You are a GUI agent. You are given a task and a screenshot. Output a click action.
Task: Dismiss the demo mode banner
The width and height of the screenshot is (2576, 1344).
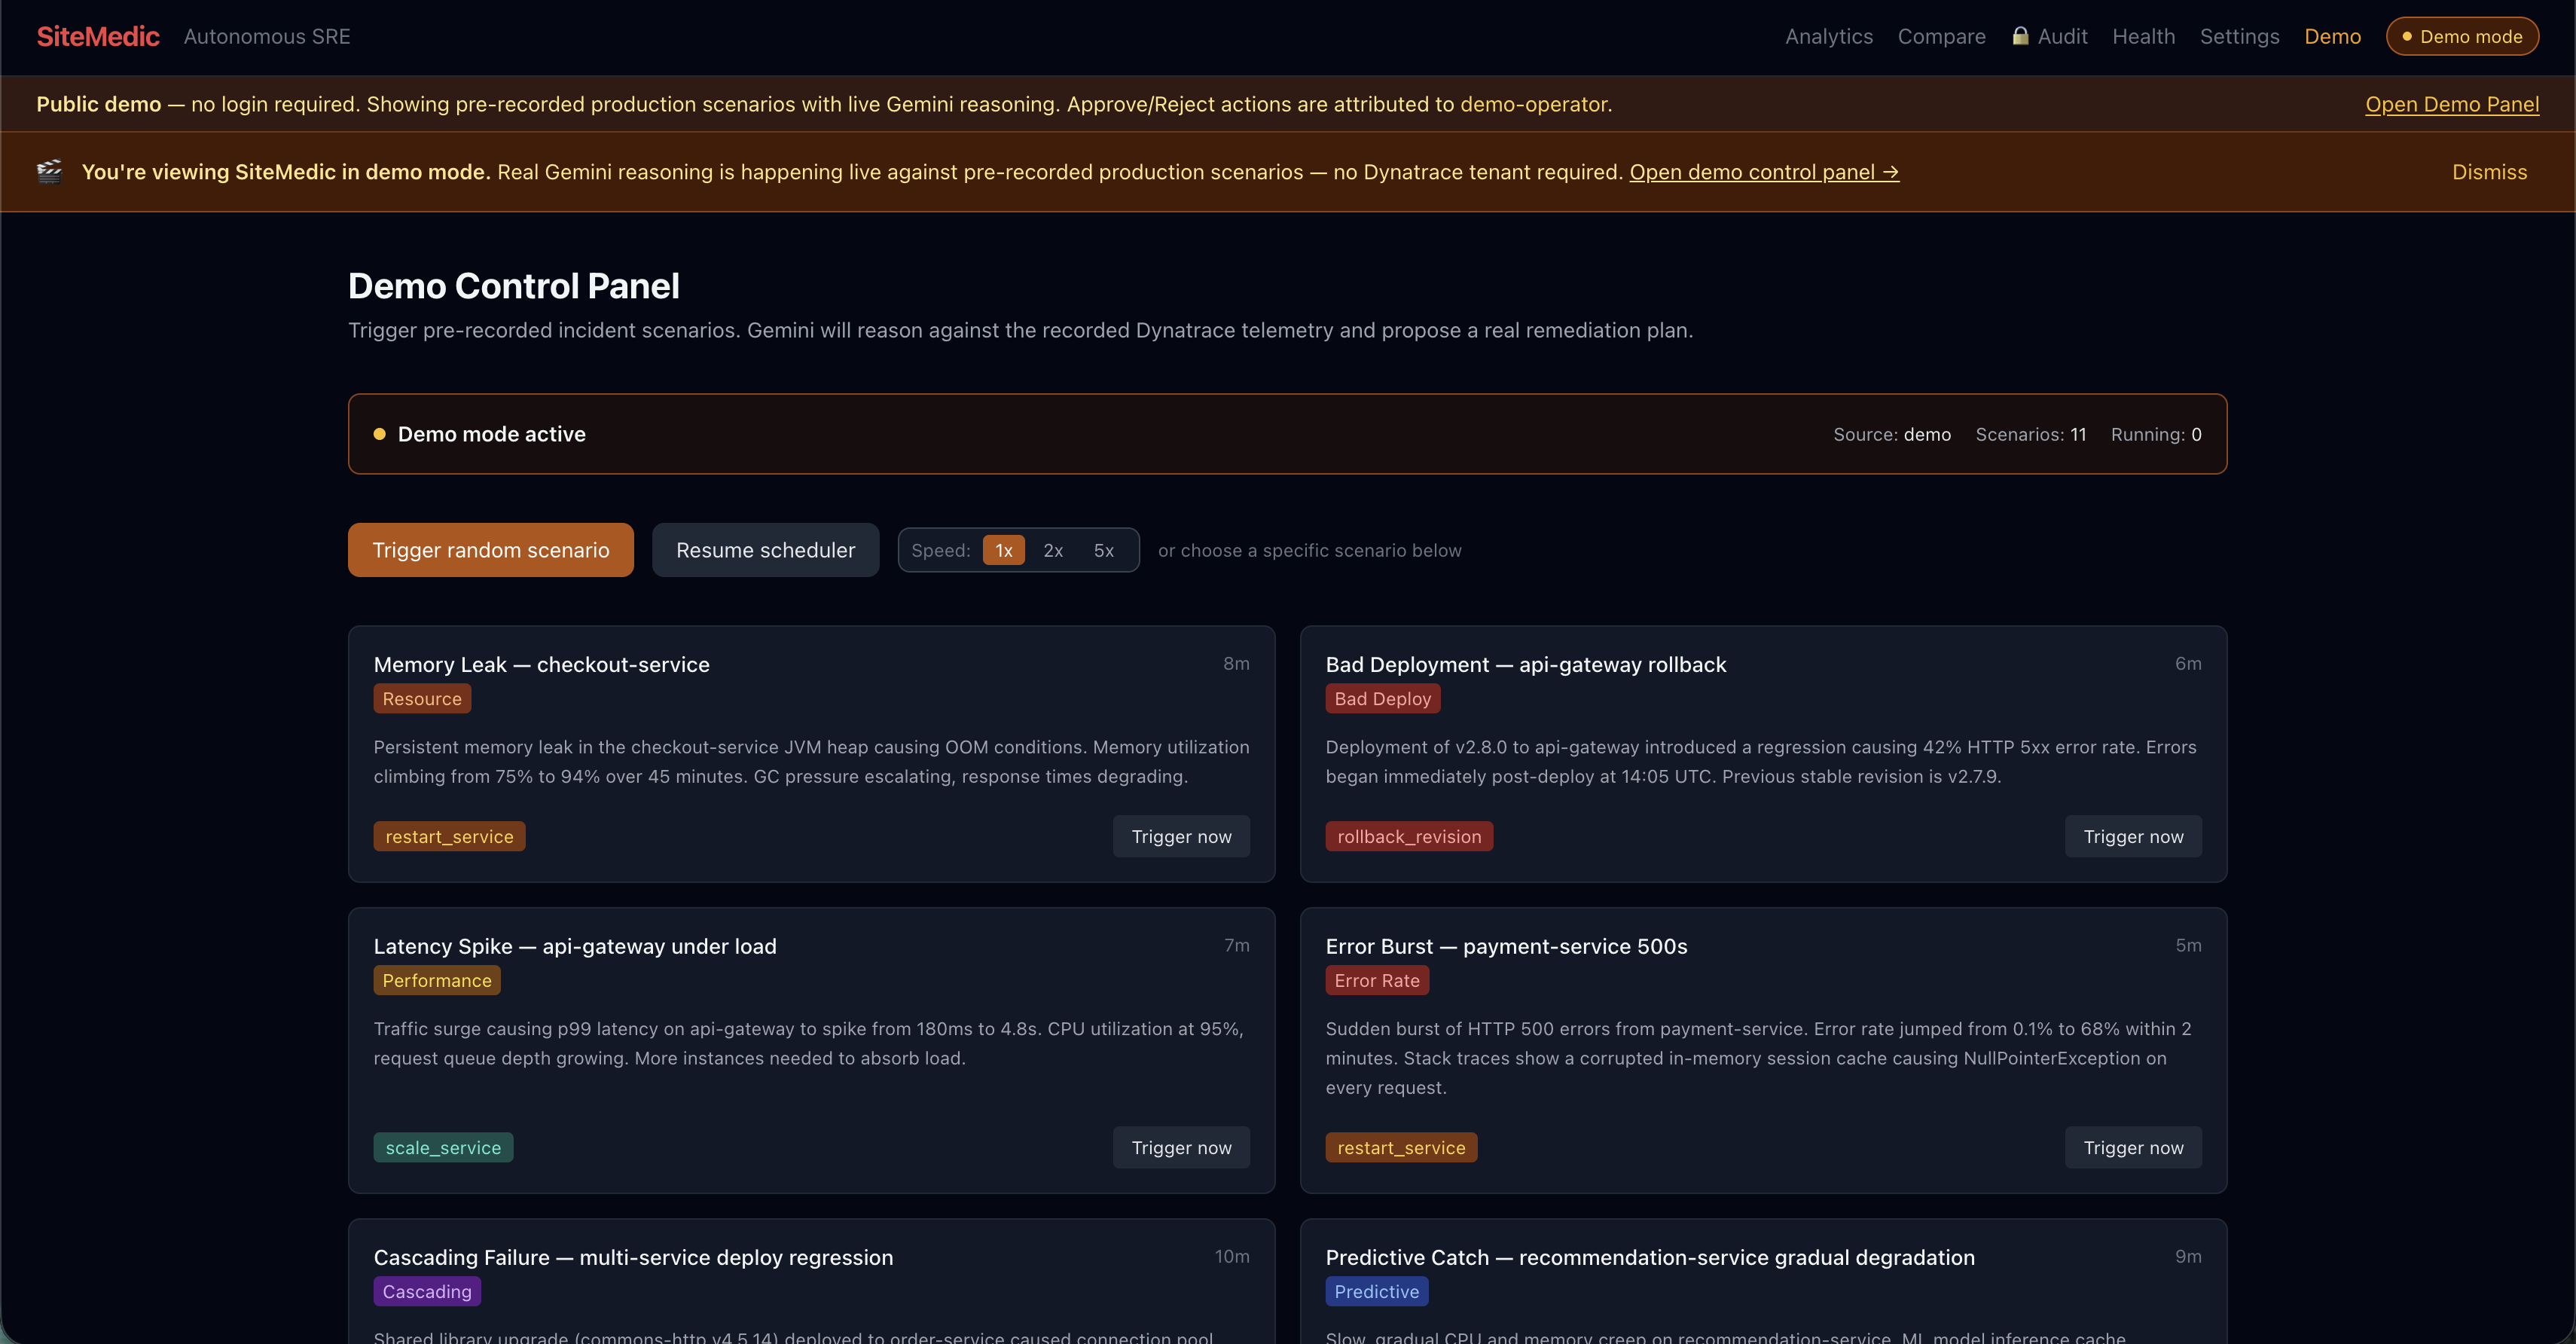(x=2489, y=172)
